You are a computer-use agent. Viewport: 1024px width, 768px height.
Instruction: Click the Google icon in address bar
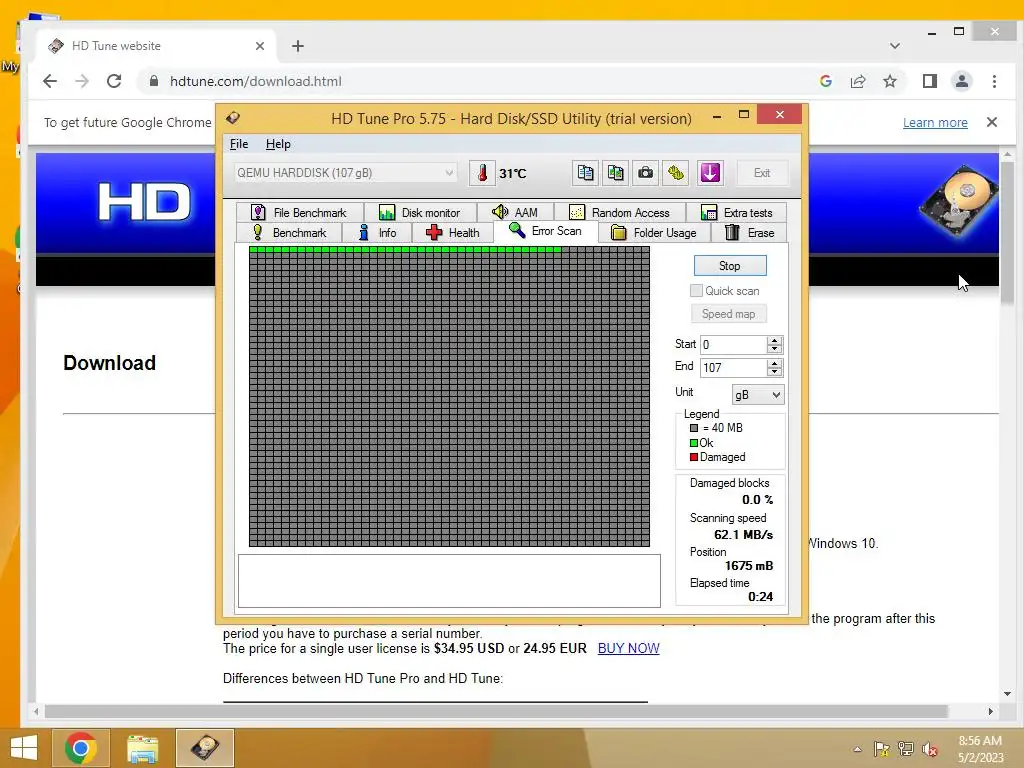(x=825, y=81)
